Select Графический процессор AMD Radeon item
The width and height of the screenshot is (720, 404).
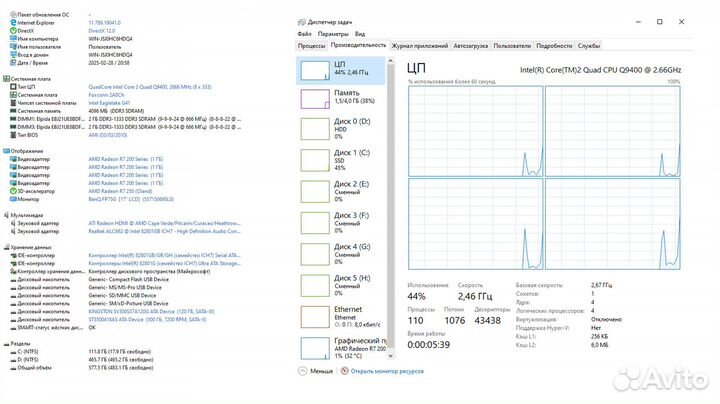click(x=340, y=348)
